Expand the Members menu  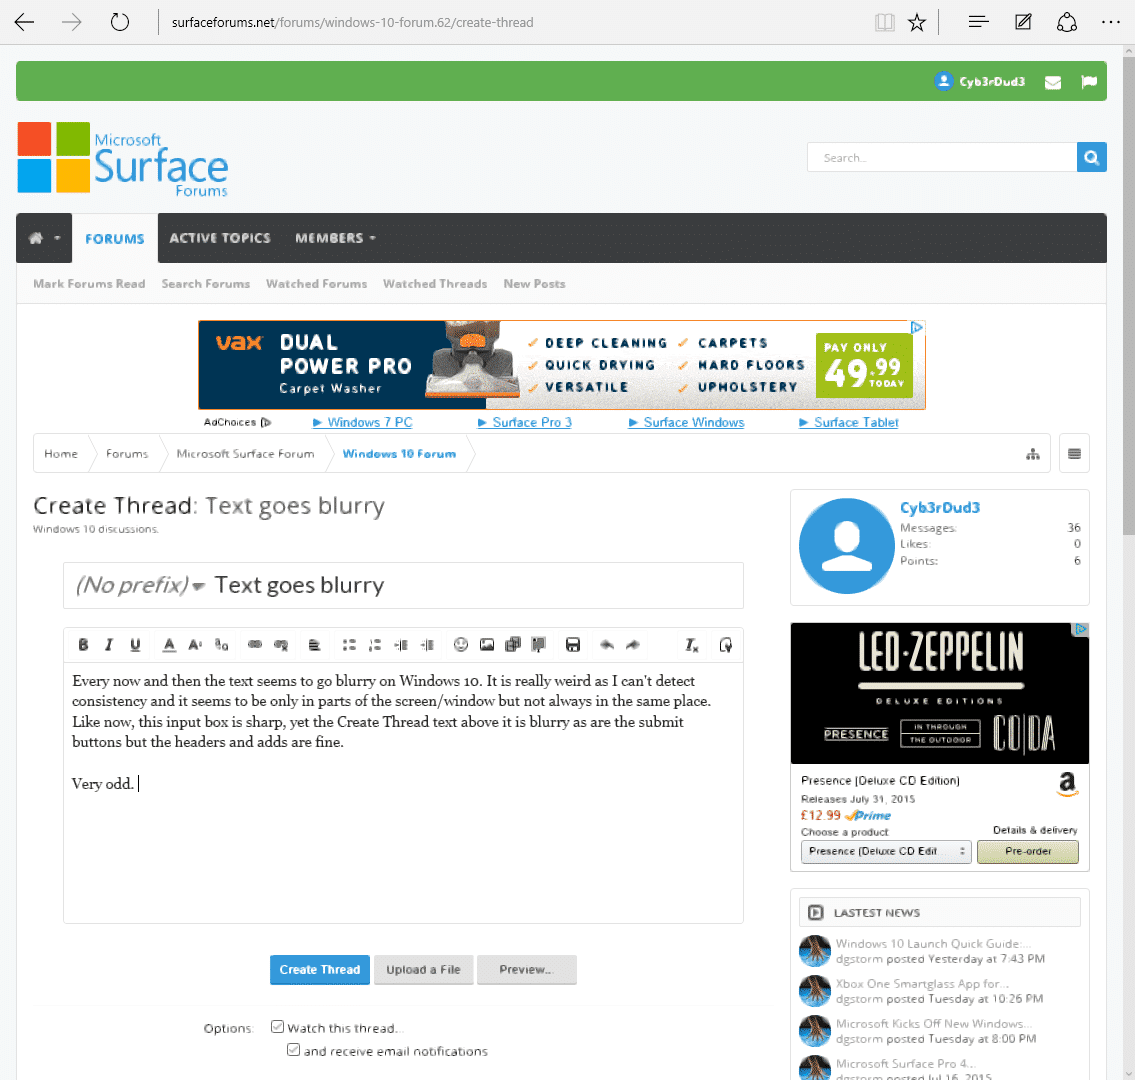pyautogui.click(x=335, y=238)
